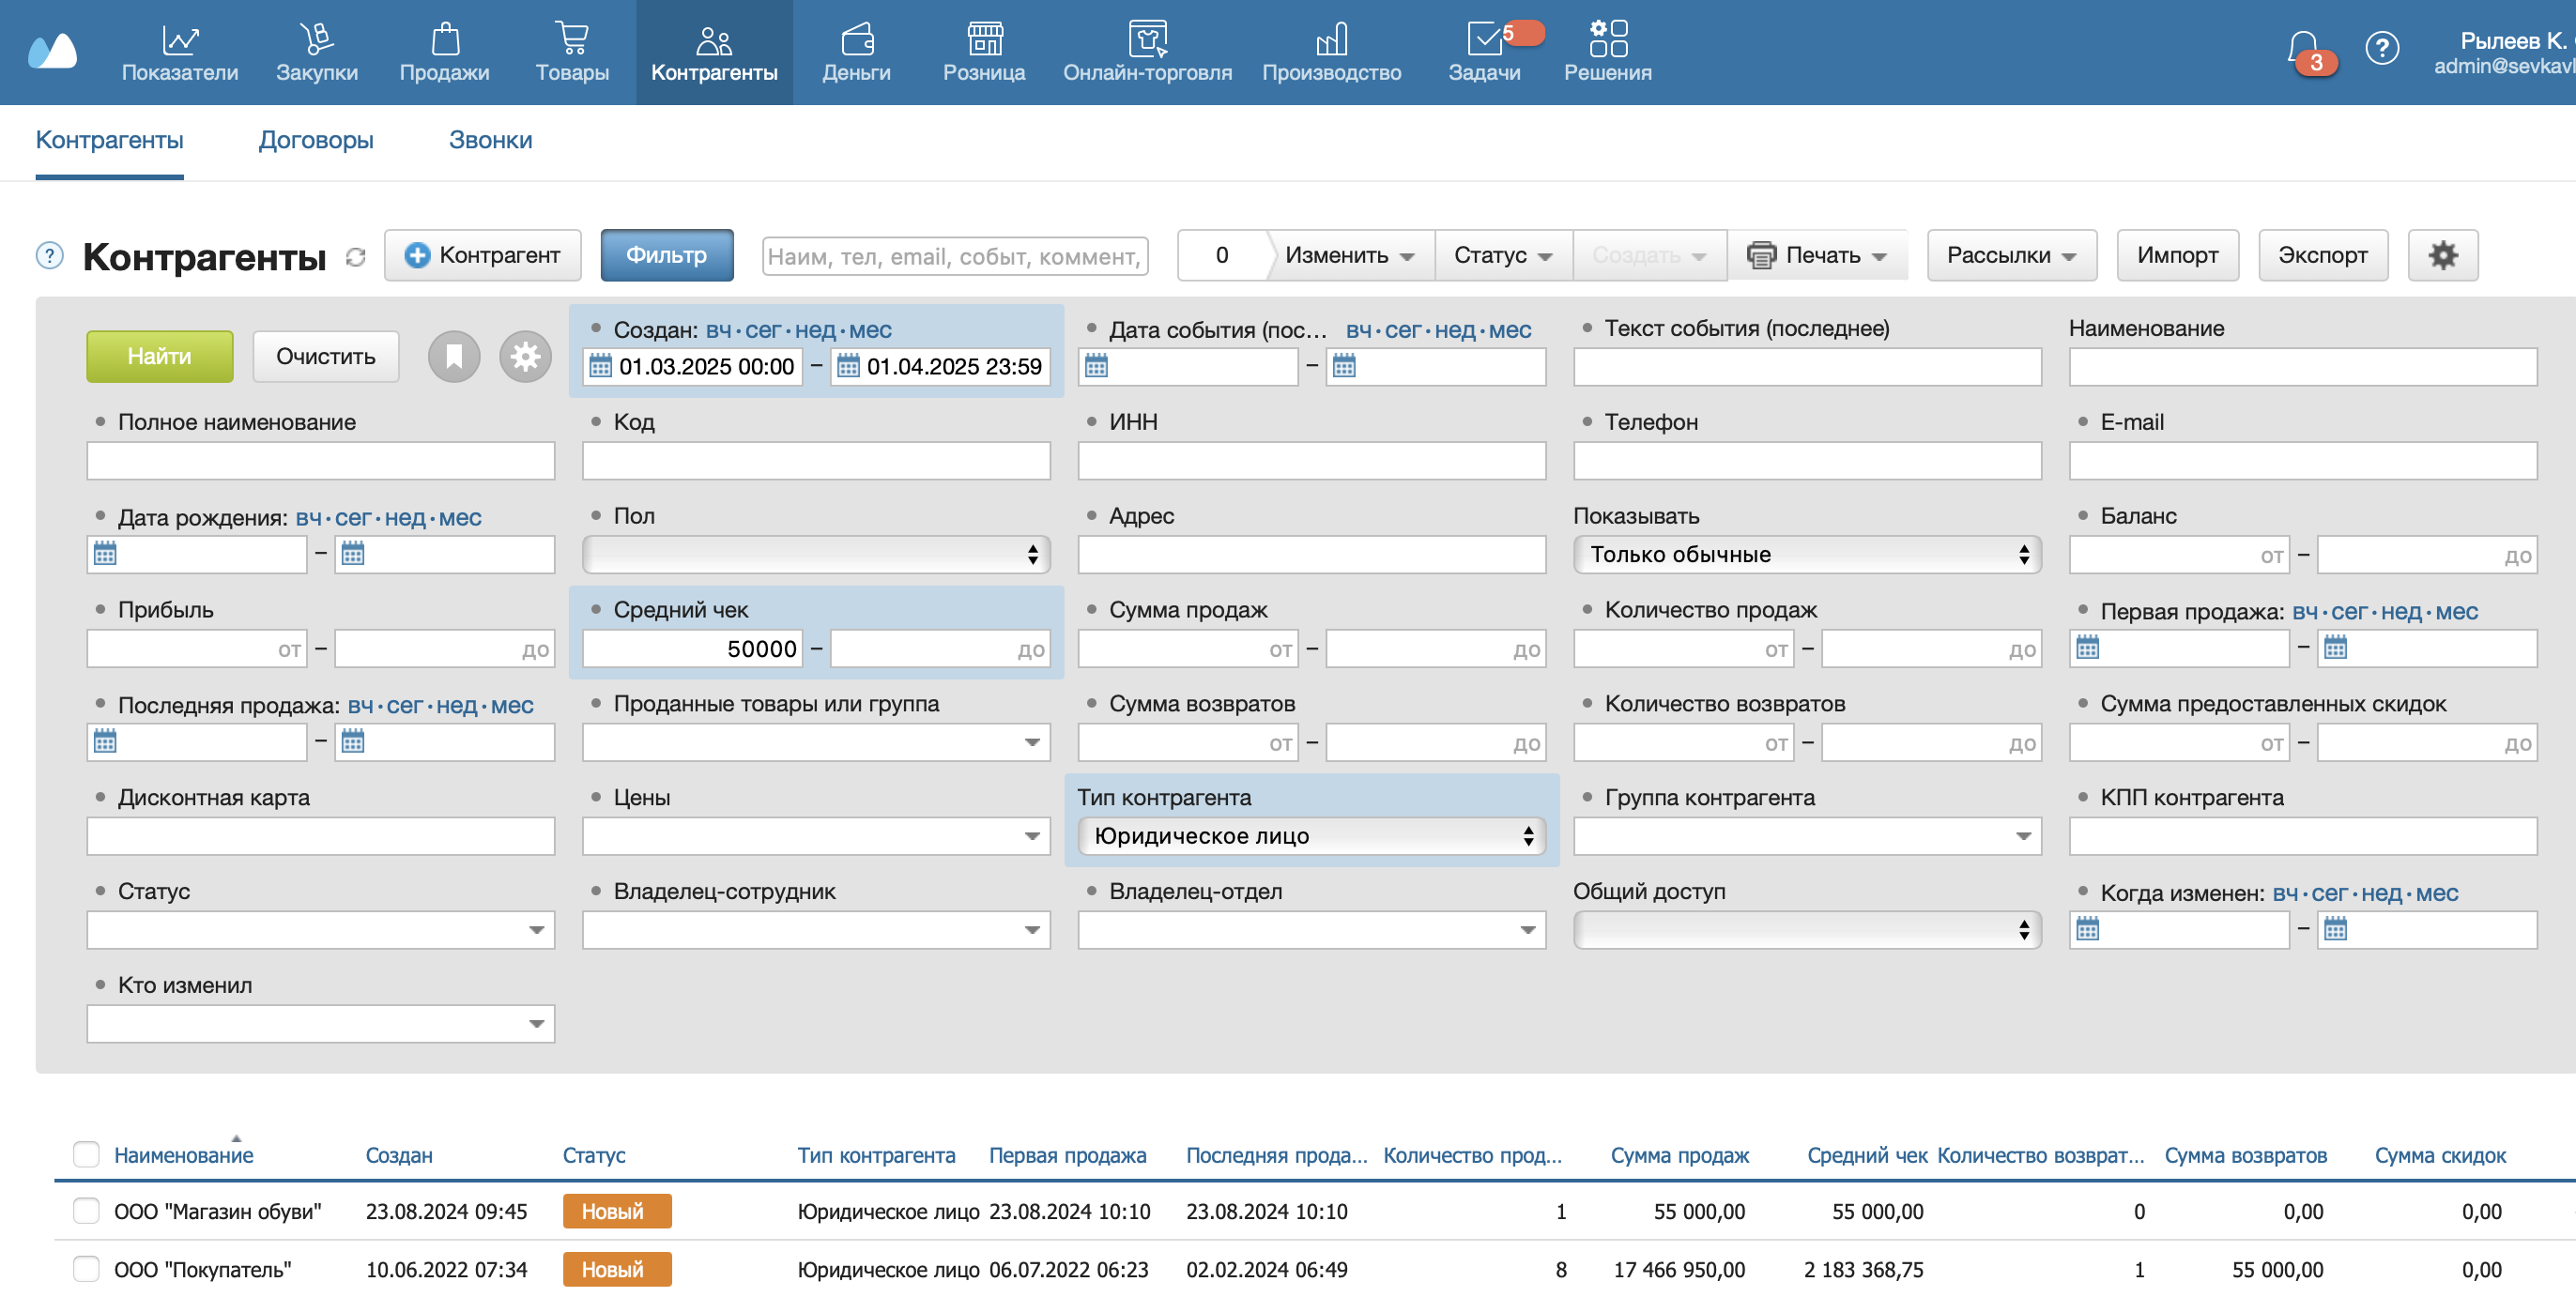Open calendar for Дата рождения start
This screenshot has width=2576, height=1297.
coord(105,553)
